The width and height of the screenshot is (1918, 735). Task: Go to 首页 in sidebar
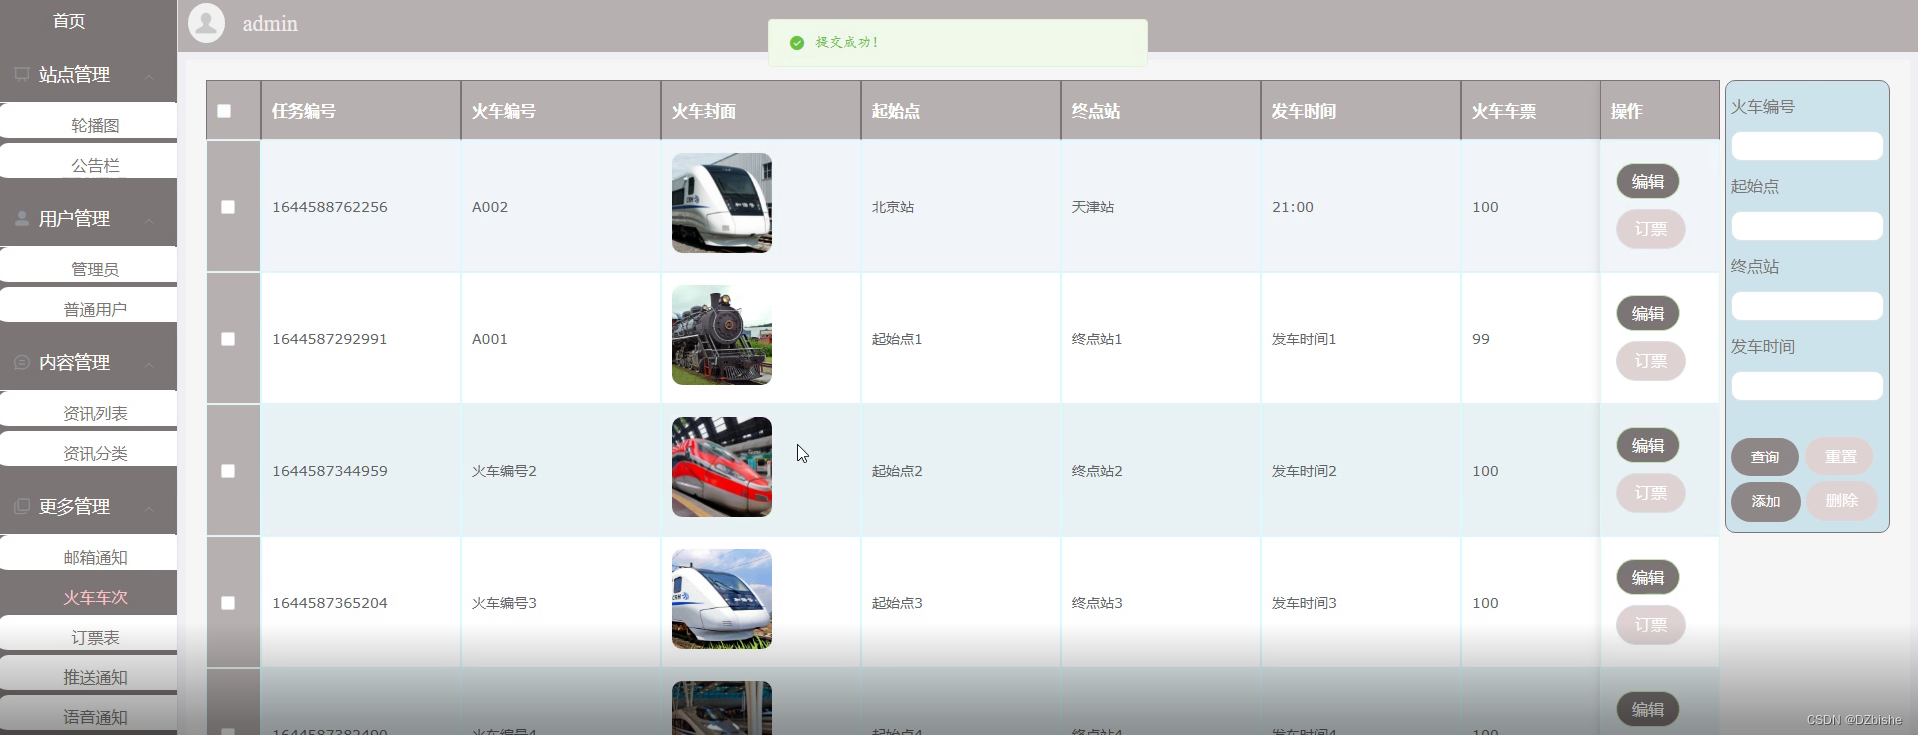[x=69, y=21]
